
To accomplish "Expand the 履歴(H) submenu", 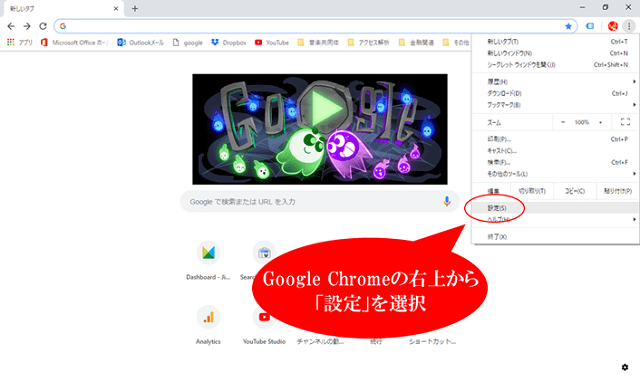I will pos(555,82).
